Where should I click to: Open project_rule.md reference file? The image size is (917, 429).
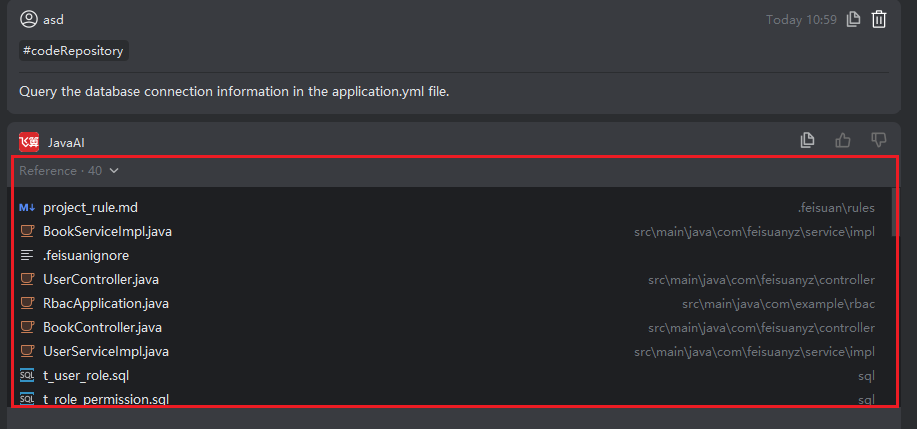[90, 208]
